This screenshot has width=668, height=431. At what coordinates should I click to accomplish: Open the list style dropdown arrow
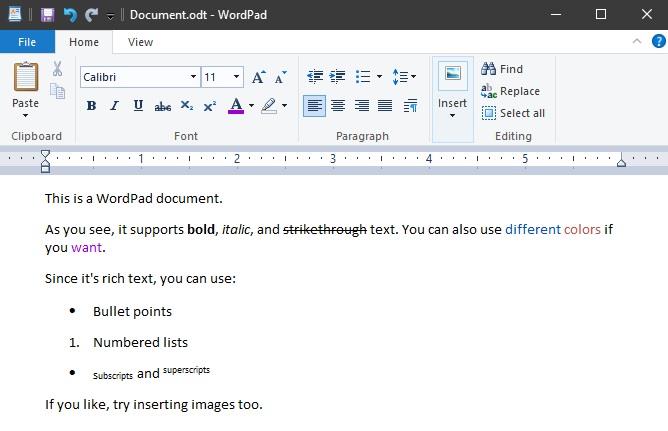click(379, 77)
